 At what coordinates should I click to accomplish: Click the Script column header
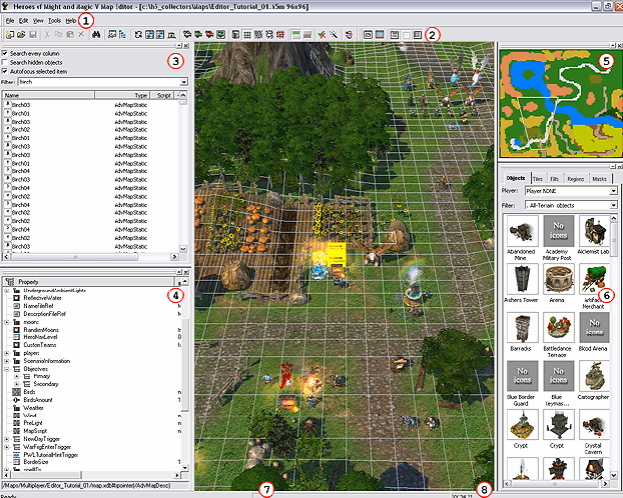163,95
